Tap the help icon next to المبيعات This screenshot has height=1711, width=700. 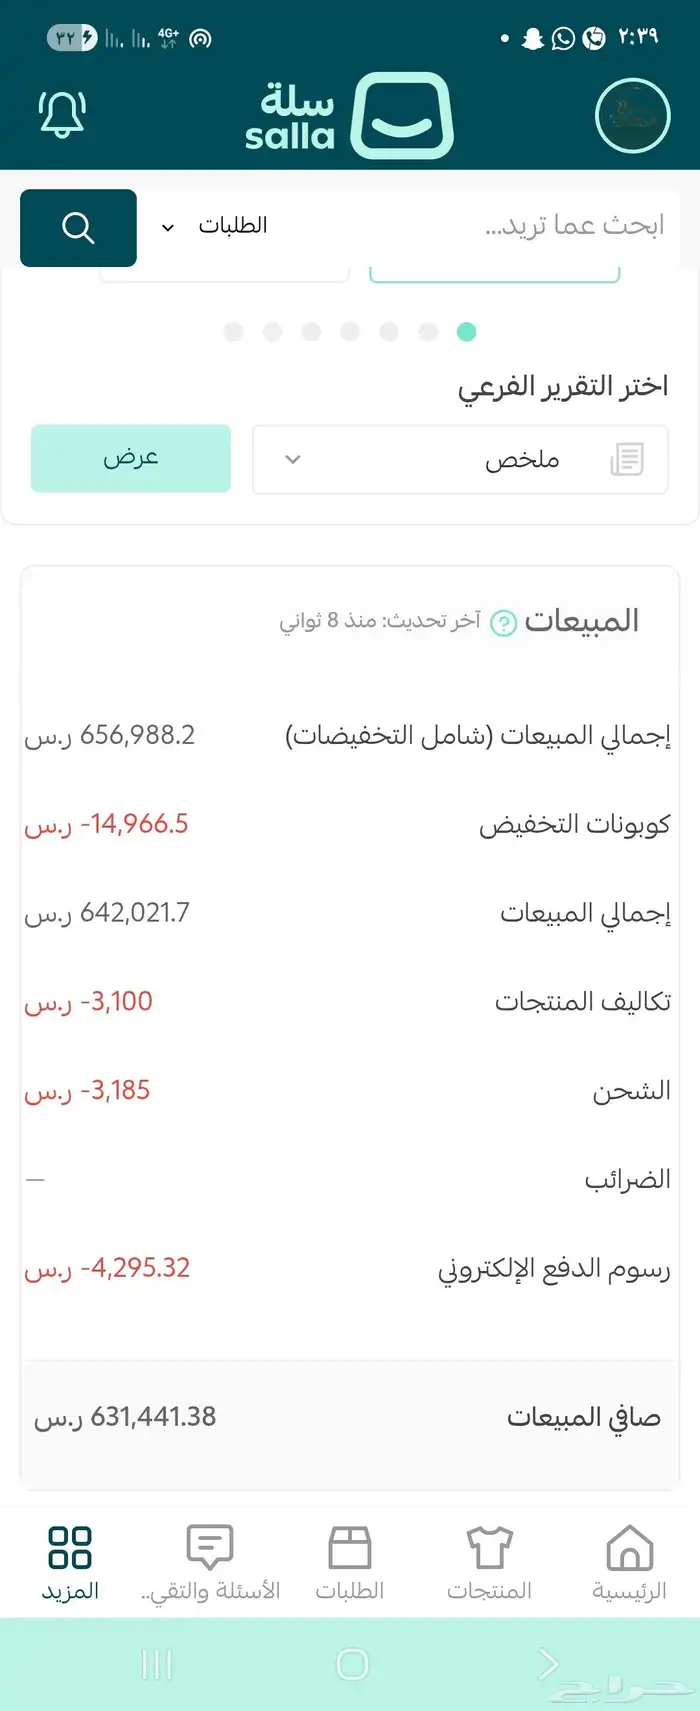pos(503,621)
